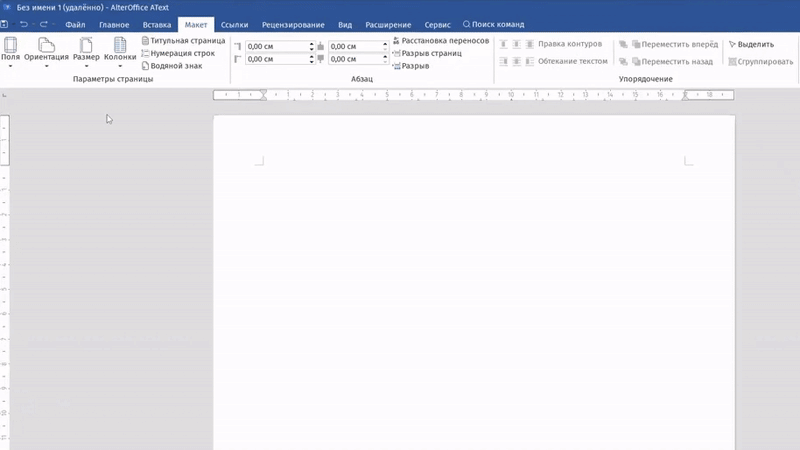Insert a Разрыв страниц page break

tap(427, 53)
